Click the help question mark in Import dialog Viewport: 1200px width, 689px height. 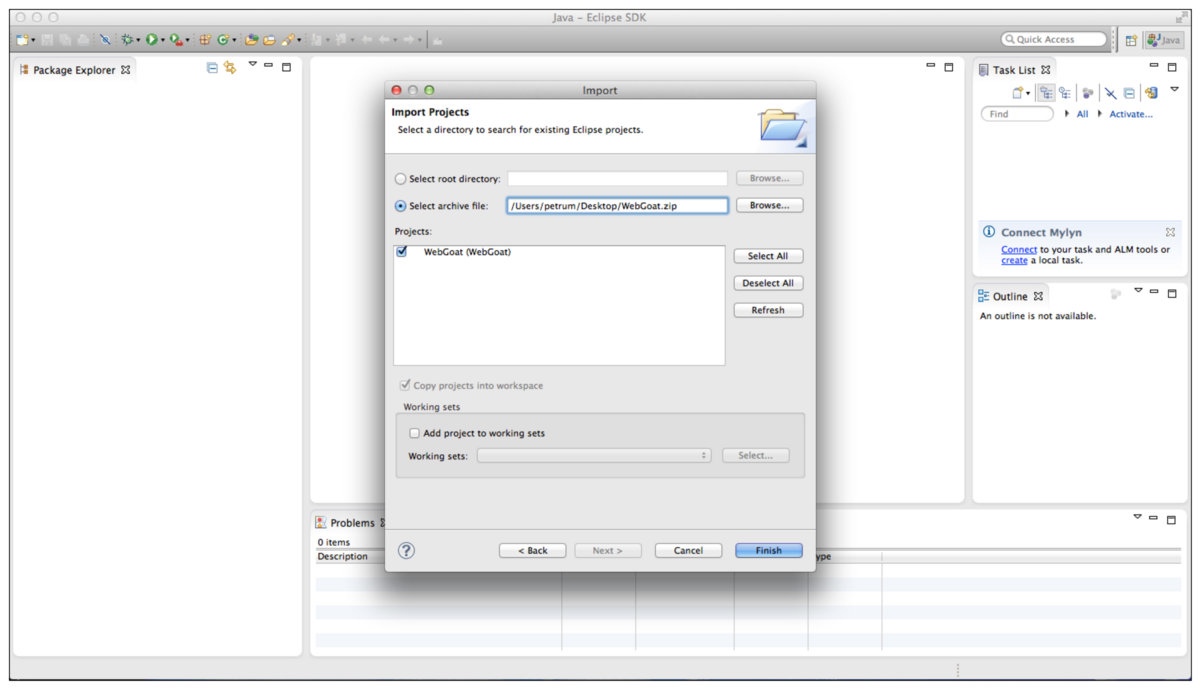point(406,550)
